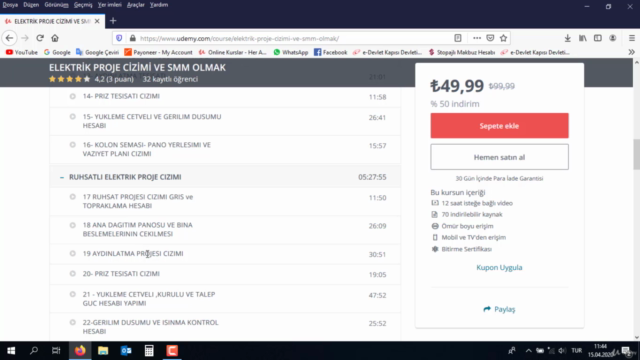Go back with browser back arrow
Viewport: 640px width, 360px height.
tap(9, 38)
